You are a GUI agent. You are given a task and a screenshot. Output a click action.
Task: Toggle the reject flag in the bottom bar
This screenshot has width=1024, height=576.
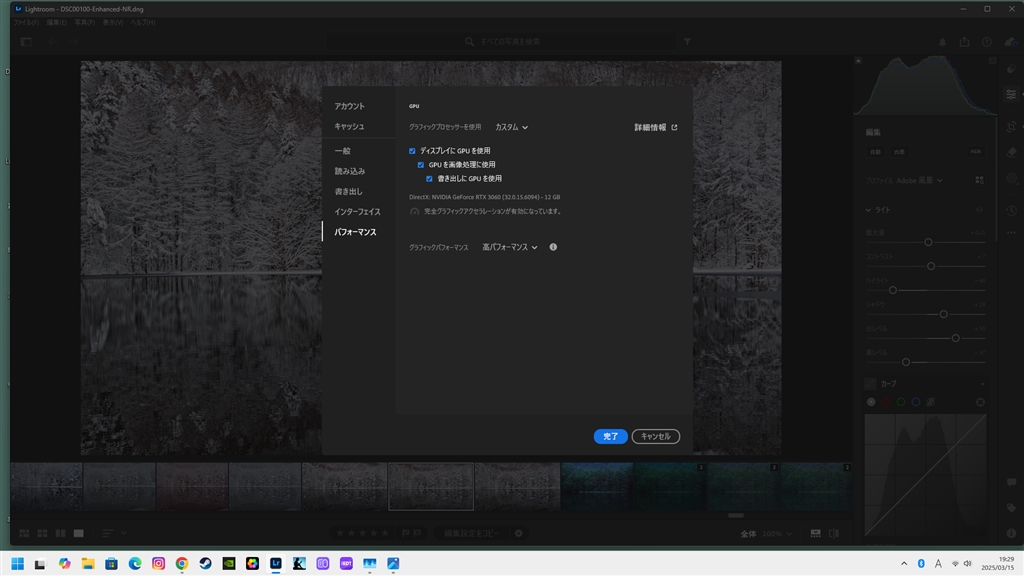[417, 534]
